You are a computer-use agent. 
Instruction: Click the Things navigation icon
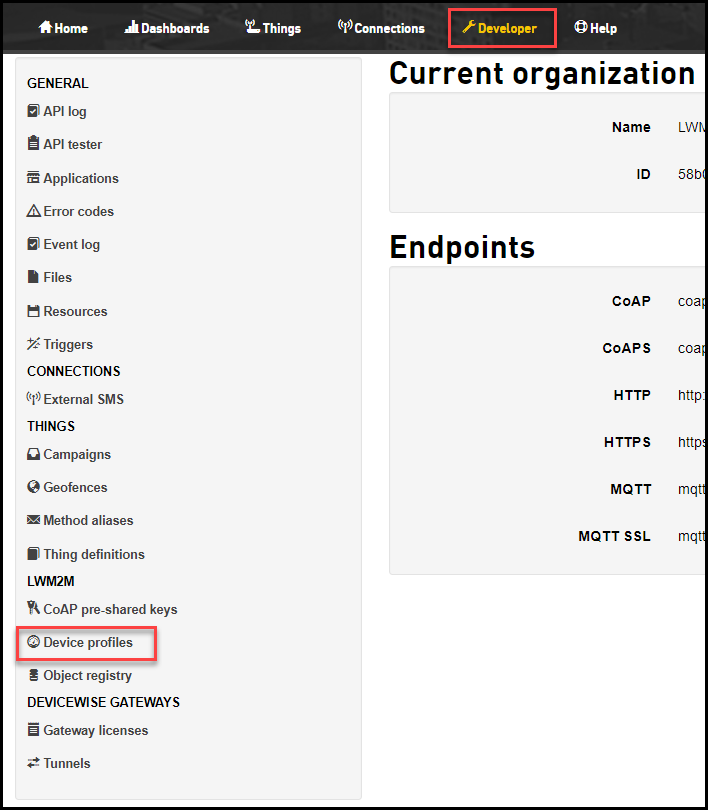pyautogui.click(x=252, y=27)
